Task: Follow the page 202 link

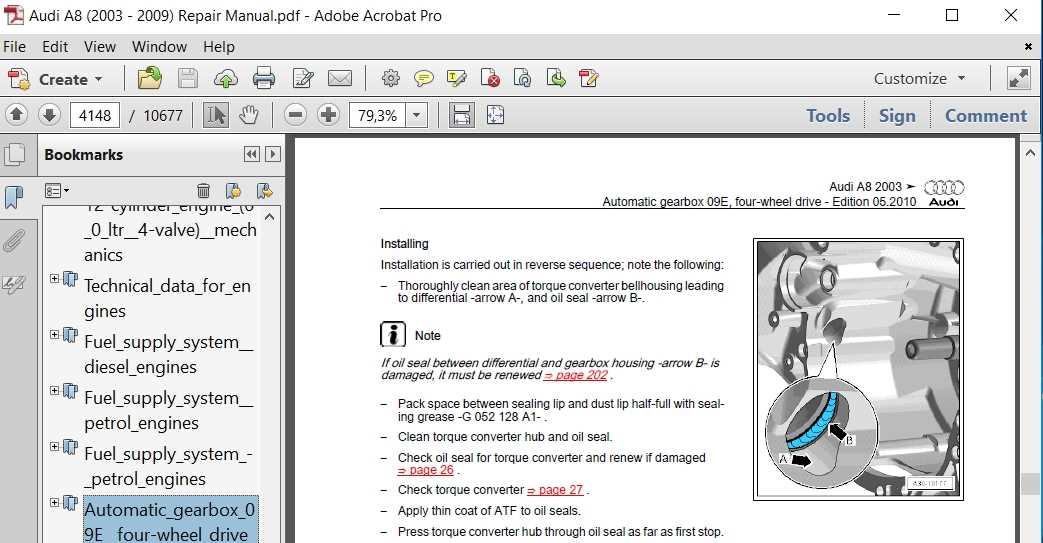Action: click(576, 375)
